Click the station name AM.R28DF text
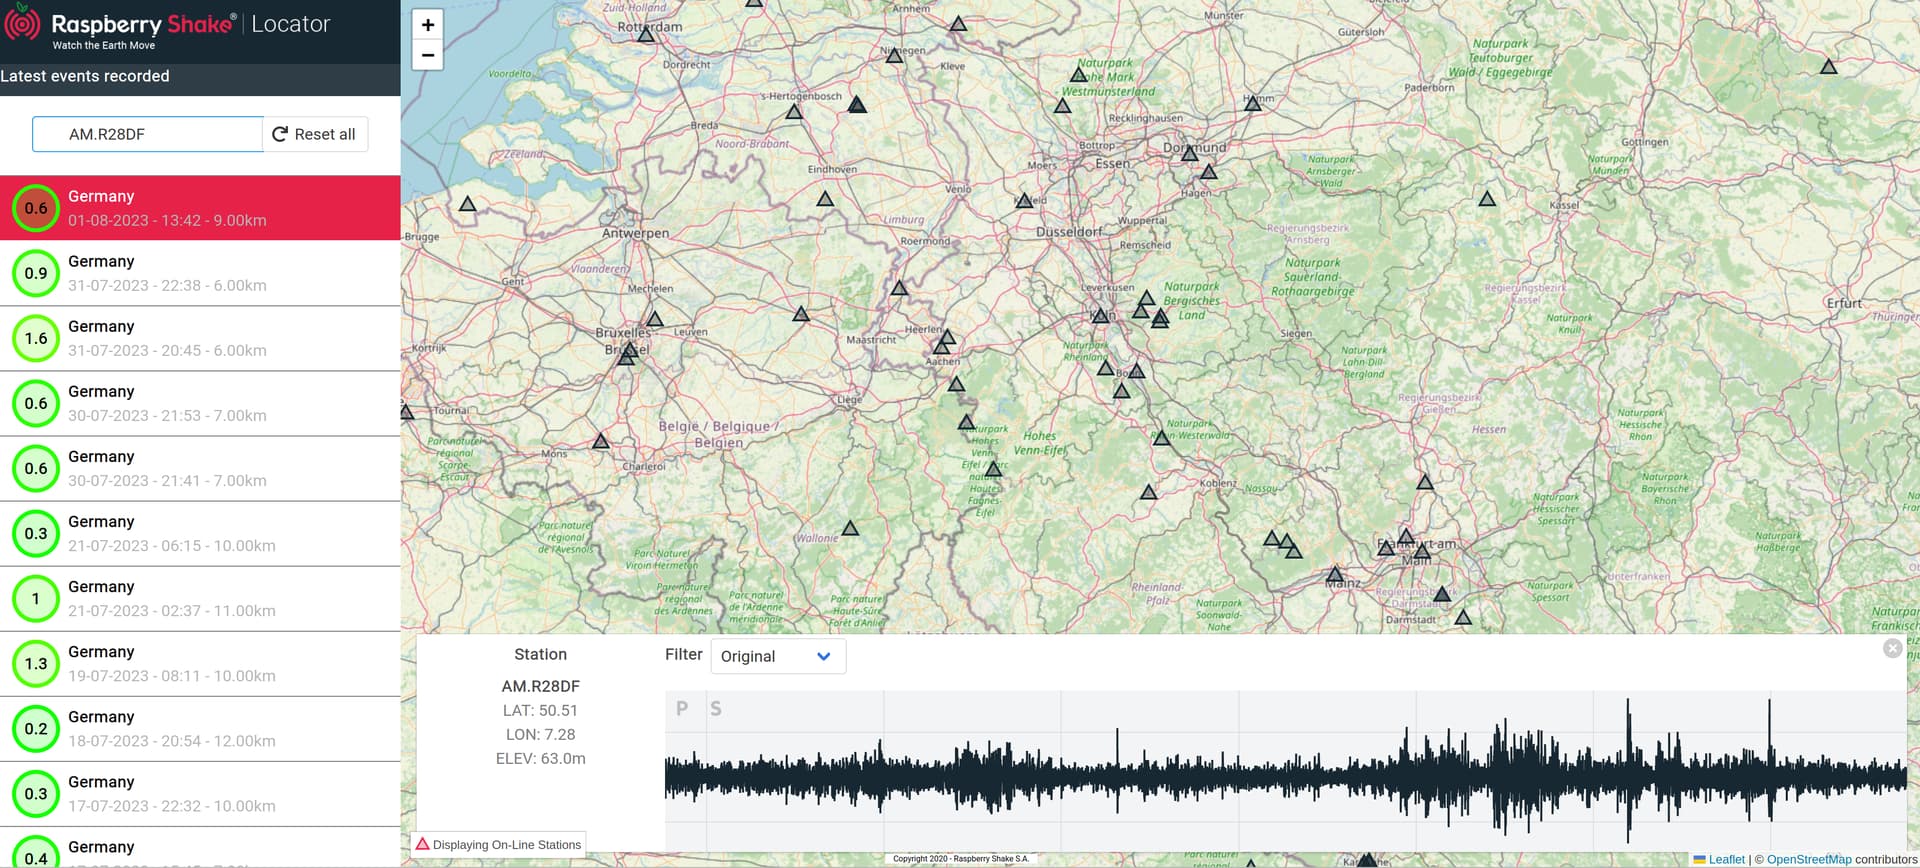 pos(540,686)
